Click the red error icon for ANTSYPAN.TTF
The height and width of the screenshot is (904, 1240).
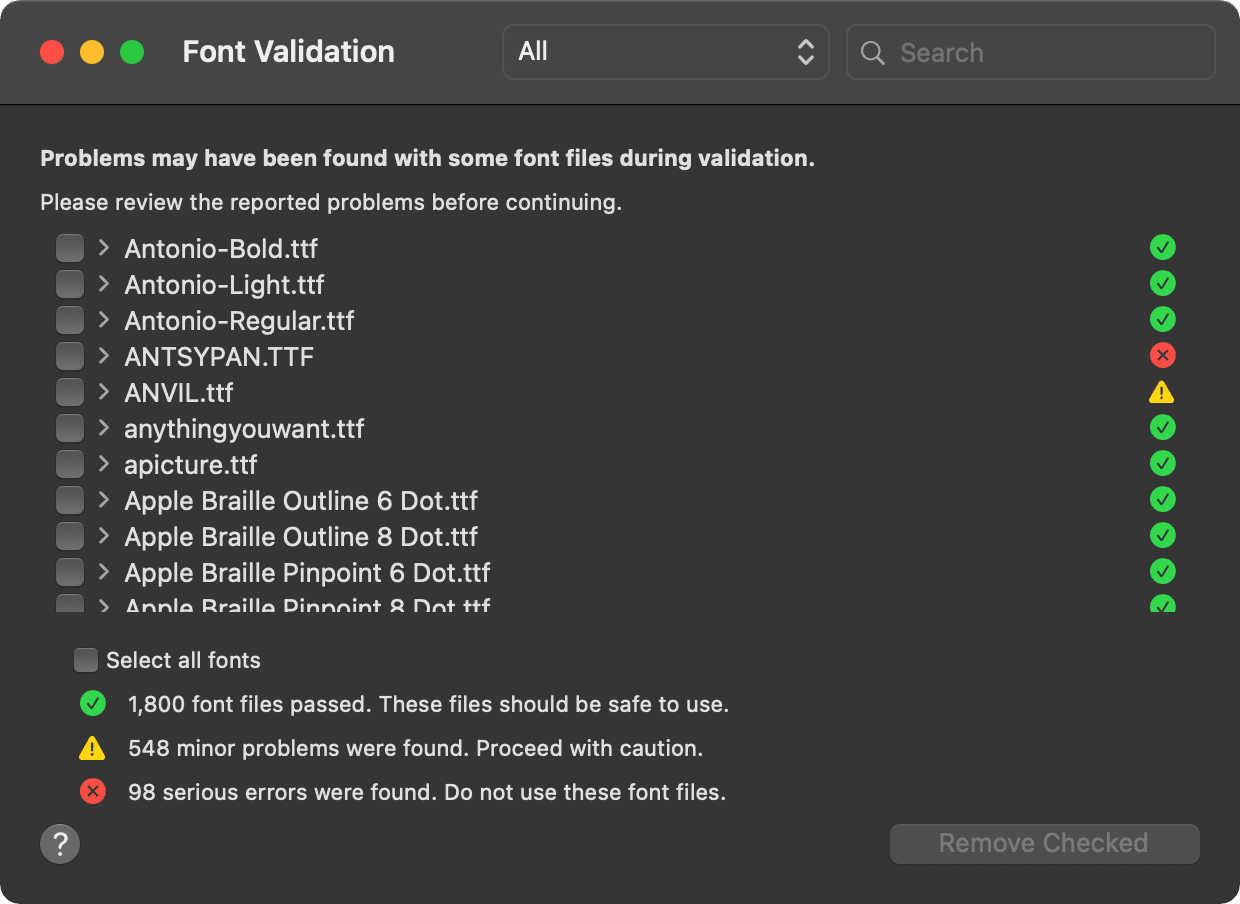pyautogui.click(x=1162, y=355)
